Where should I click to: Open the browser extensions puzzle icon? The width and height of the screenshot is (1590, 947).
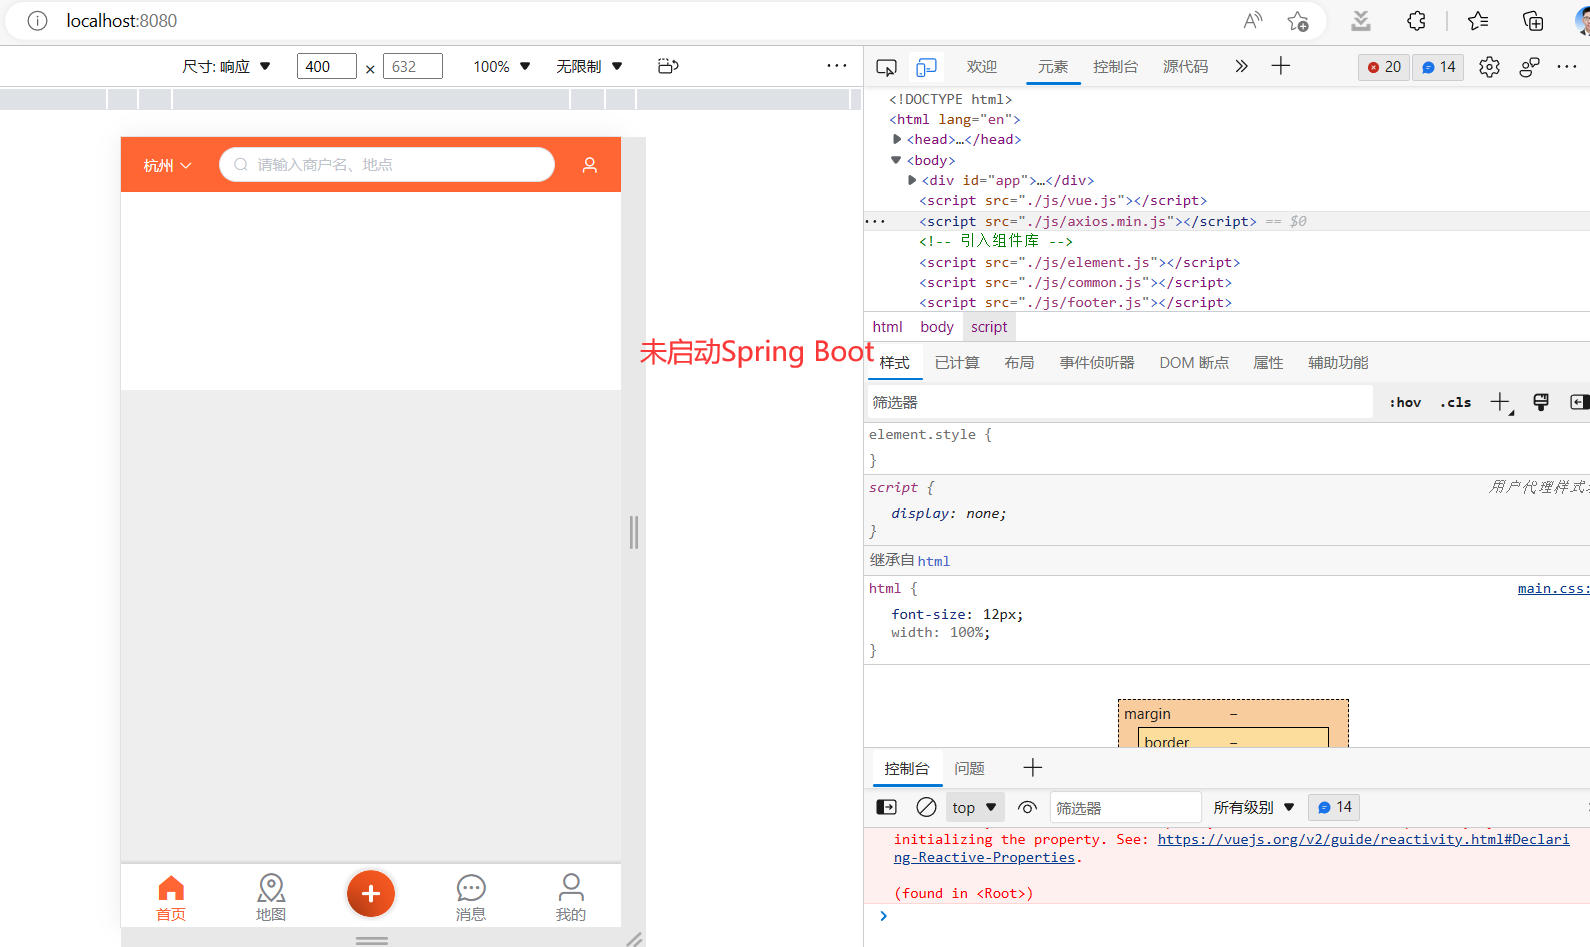pyautogui.click(x=1416, y=21)
